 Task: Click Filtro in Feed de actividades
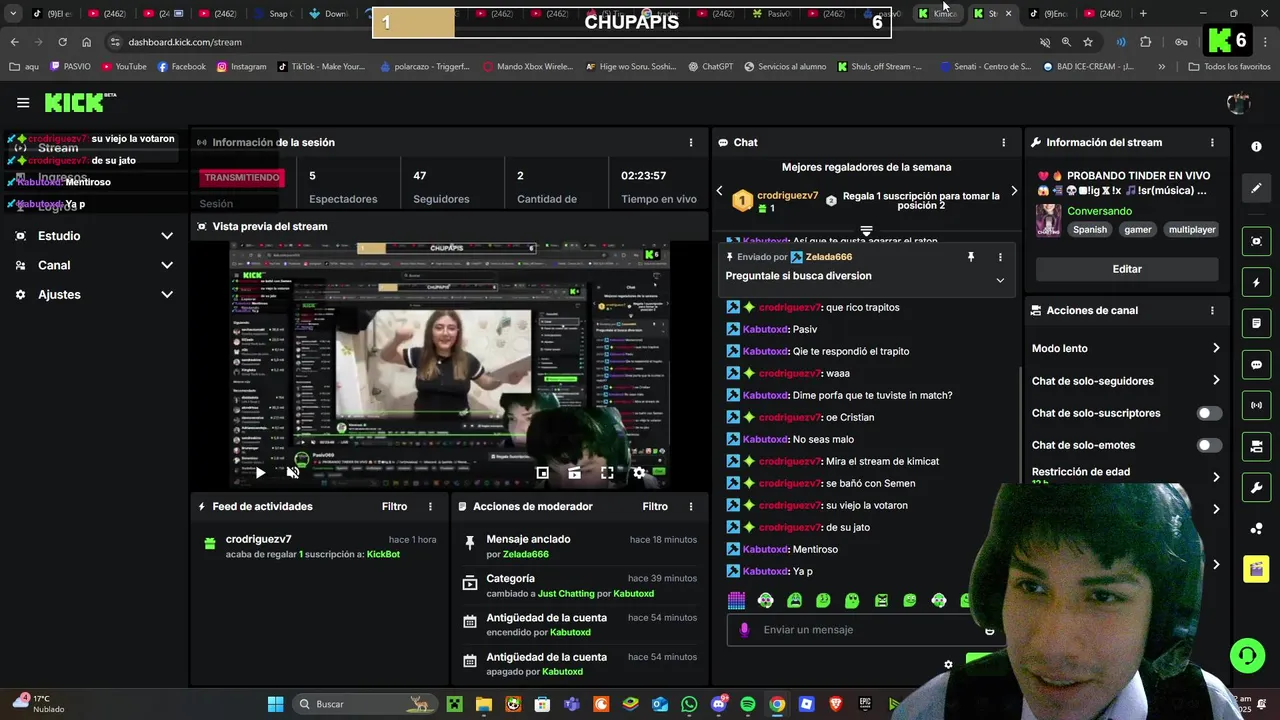[394, 506]
